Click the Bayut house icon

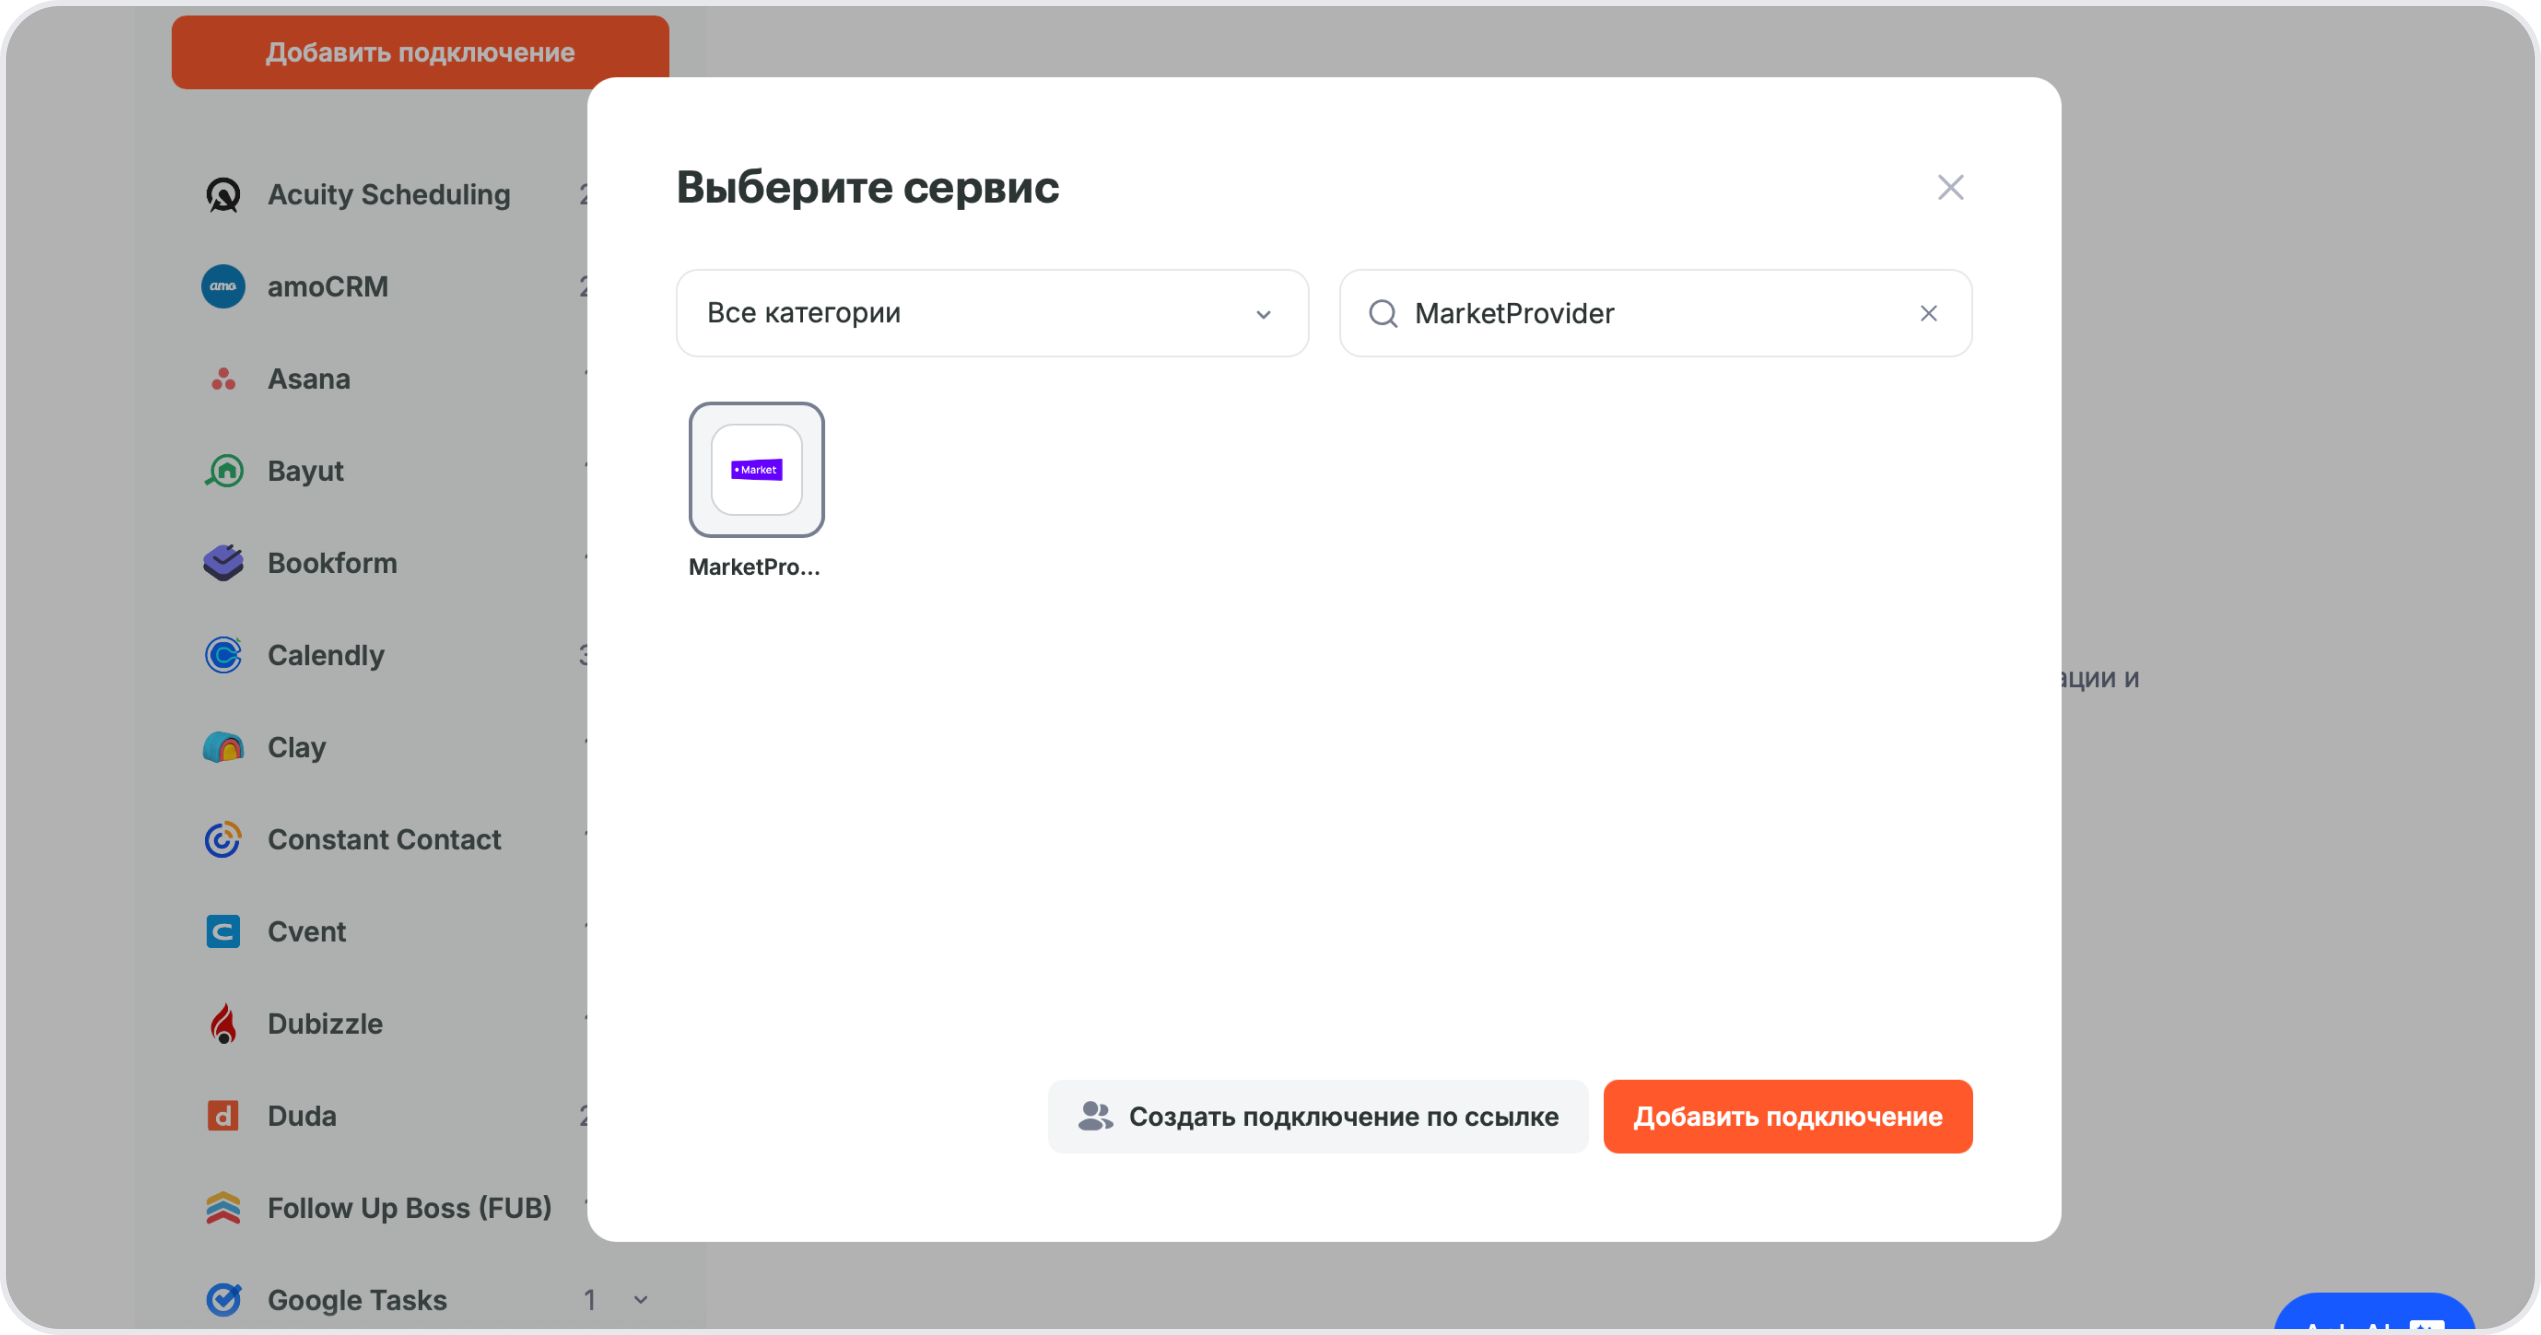pyautogui.click(x=223, y=471)
